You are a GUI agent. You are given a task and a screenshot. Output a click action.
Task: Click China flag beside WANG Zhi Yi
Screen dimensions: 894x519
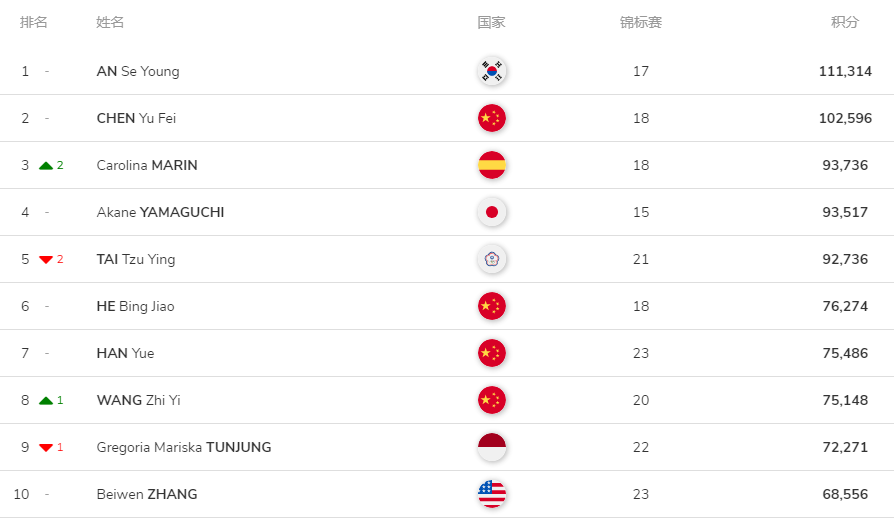491,400
